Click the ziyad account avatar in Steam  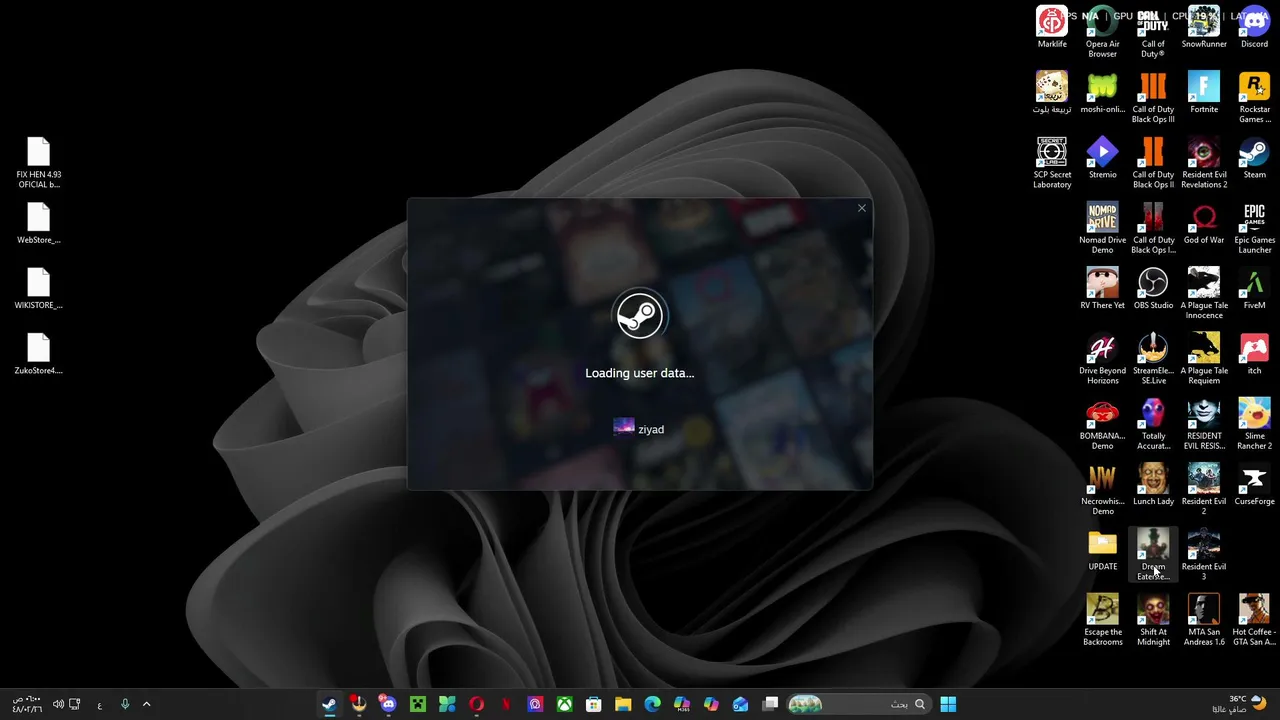click(x=624, y=428)
